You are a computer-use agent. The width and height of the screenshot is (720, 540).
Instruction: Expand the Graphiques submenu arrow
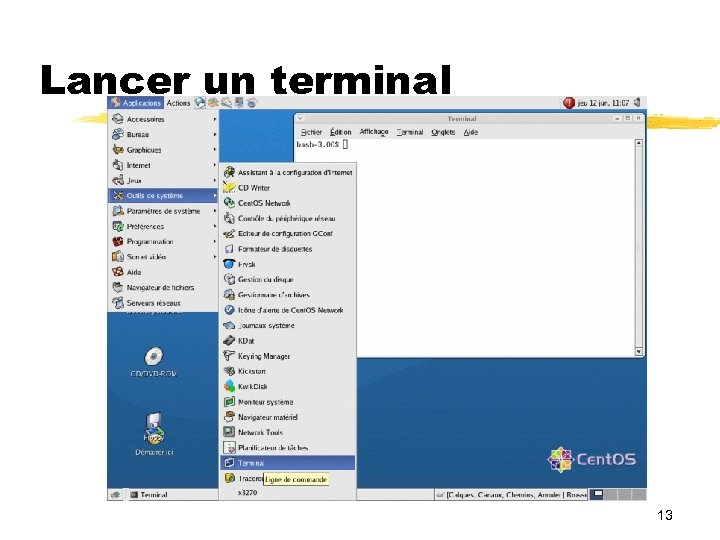tap(214, 150)
